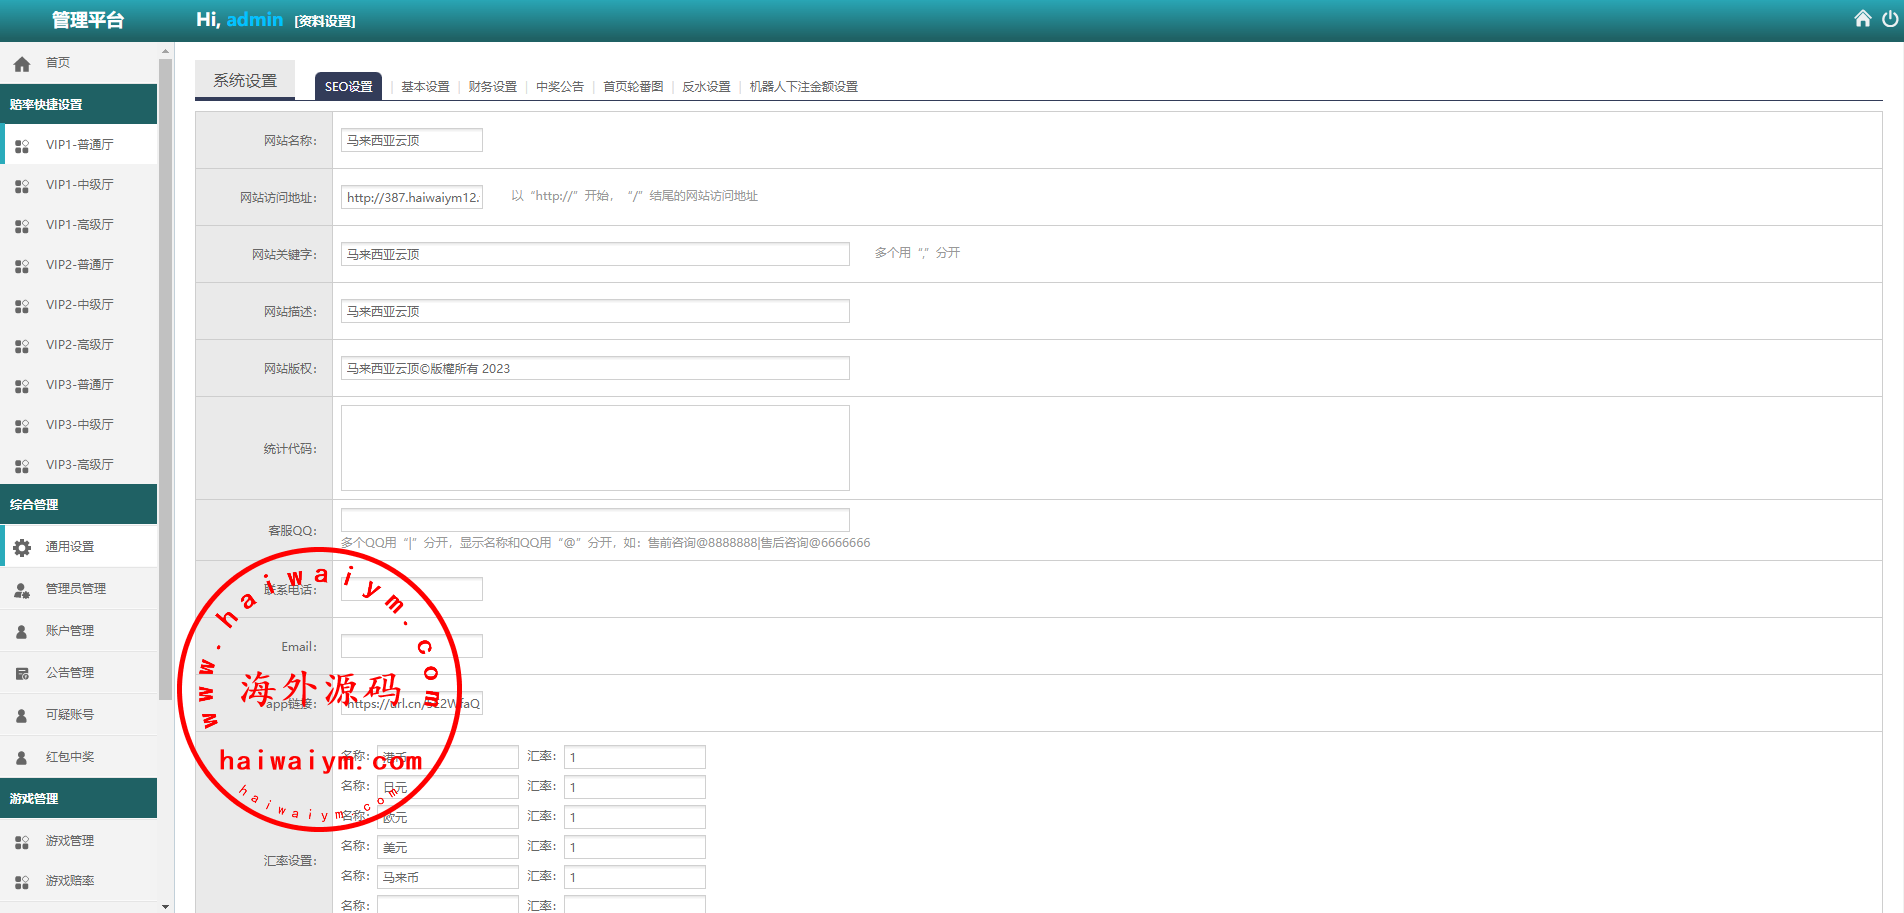Click the 游戏管理 sidebar icon

[22, 842]
